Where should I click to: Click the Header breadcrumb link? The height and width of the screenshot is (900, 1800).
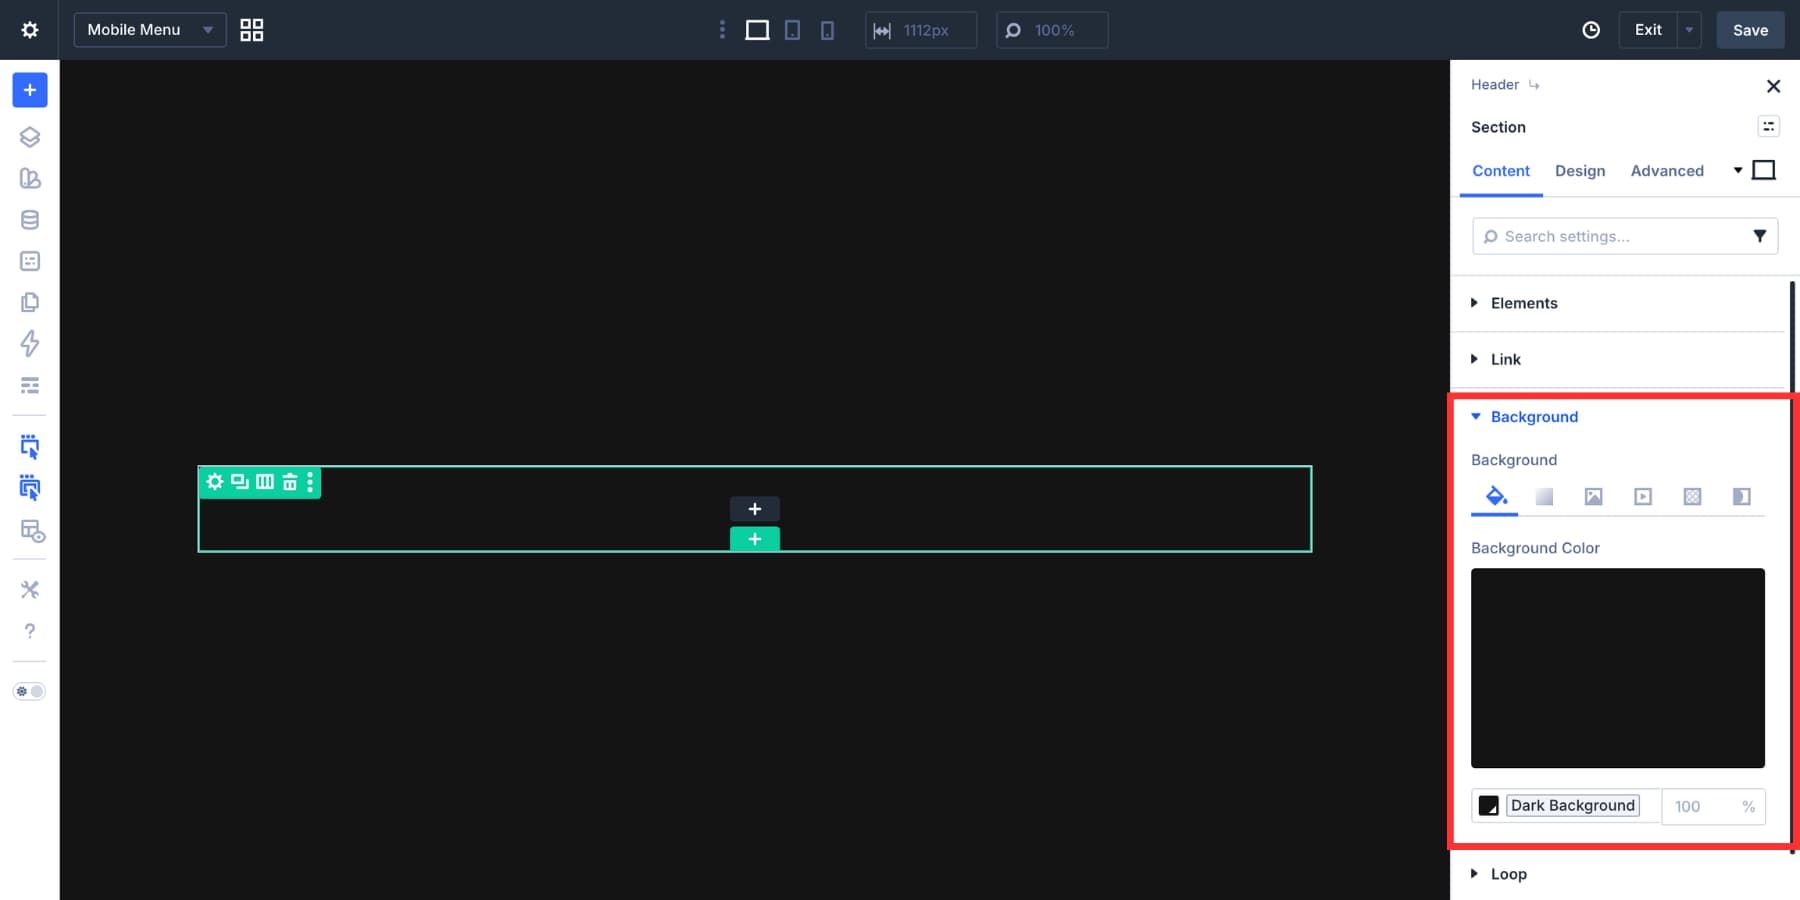(x=1495, y=85)
